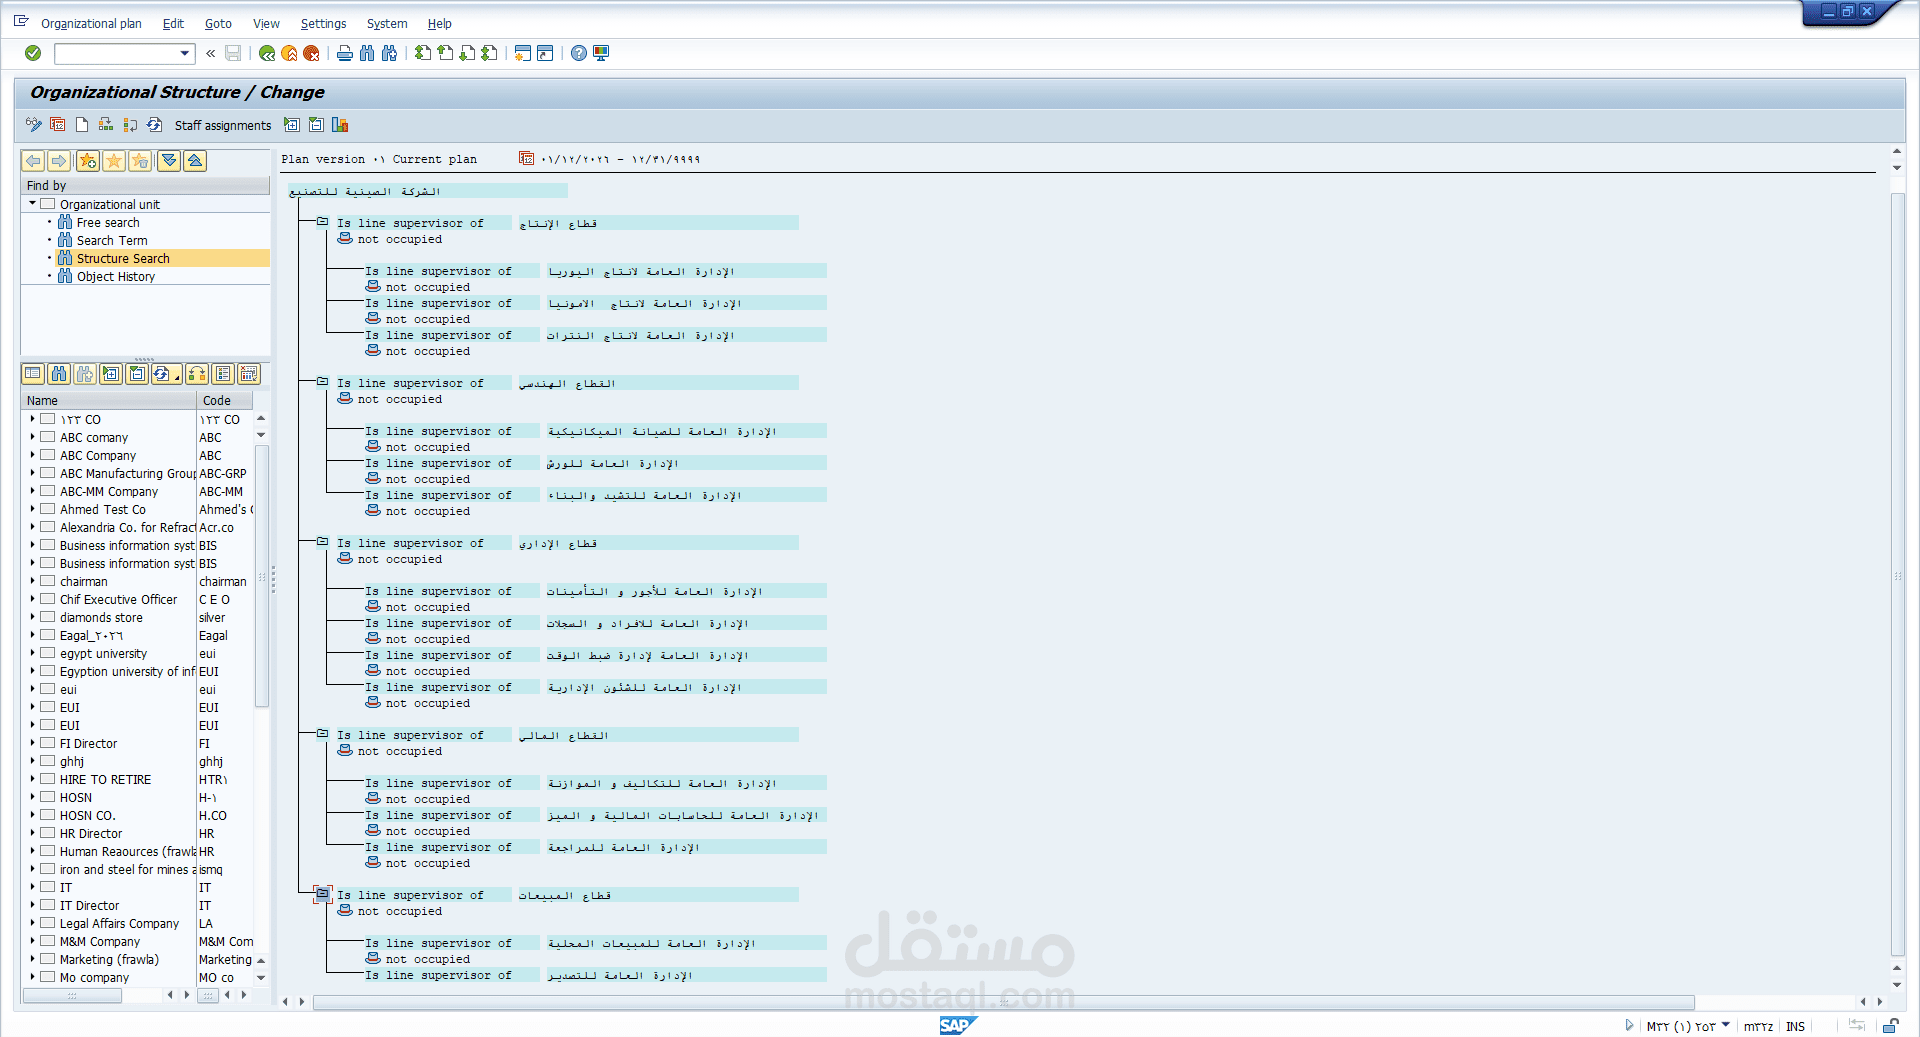Screen dimensions: 1920x1037
Task: Expand the Chif Executive Officer row
Action: point(32,599)
